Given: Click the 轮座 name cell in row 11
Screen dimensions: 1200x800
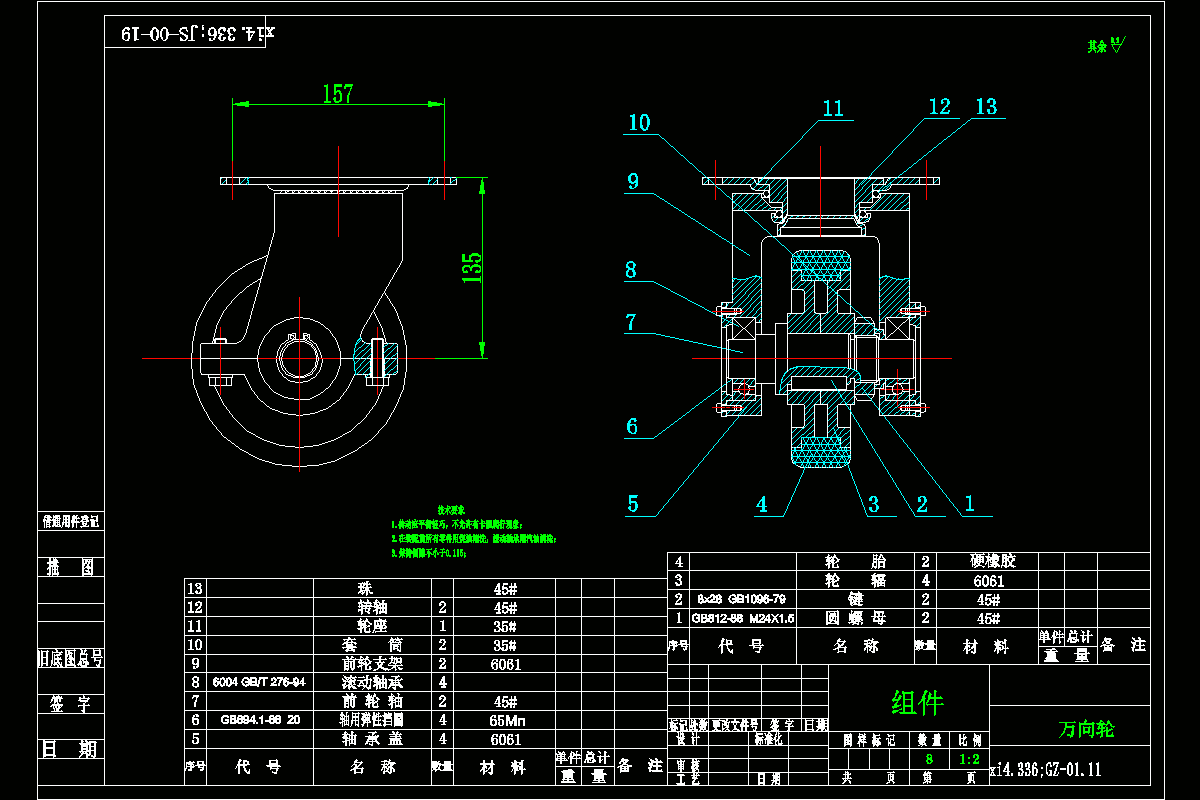Looking at the screenshot, I should click(x=371, y=625).
